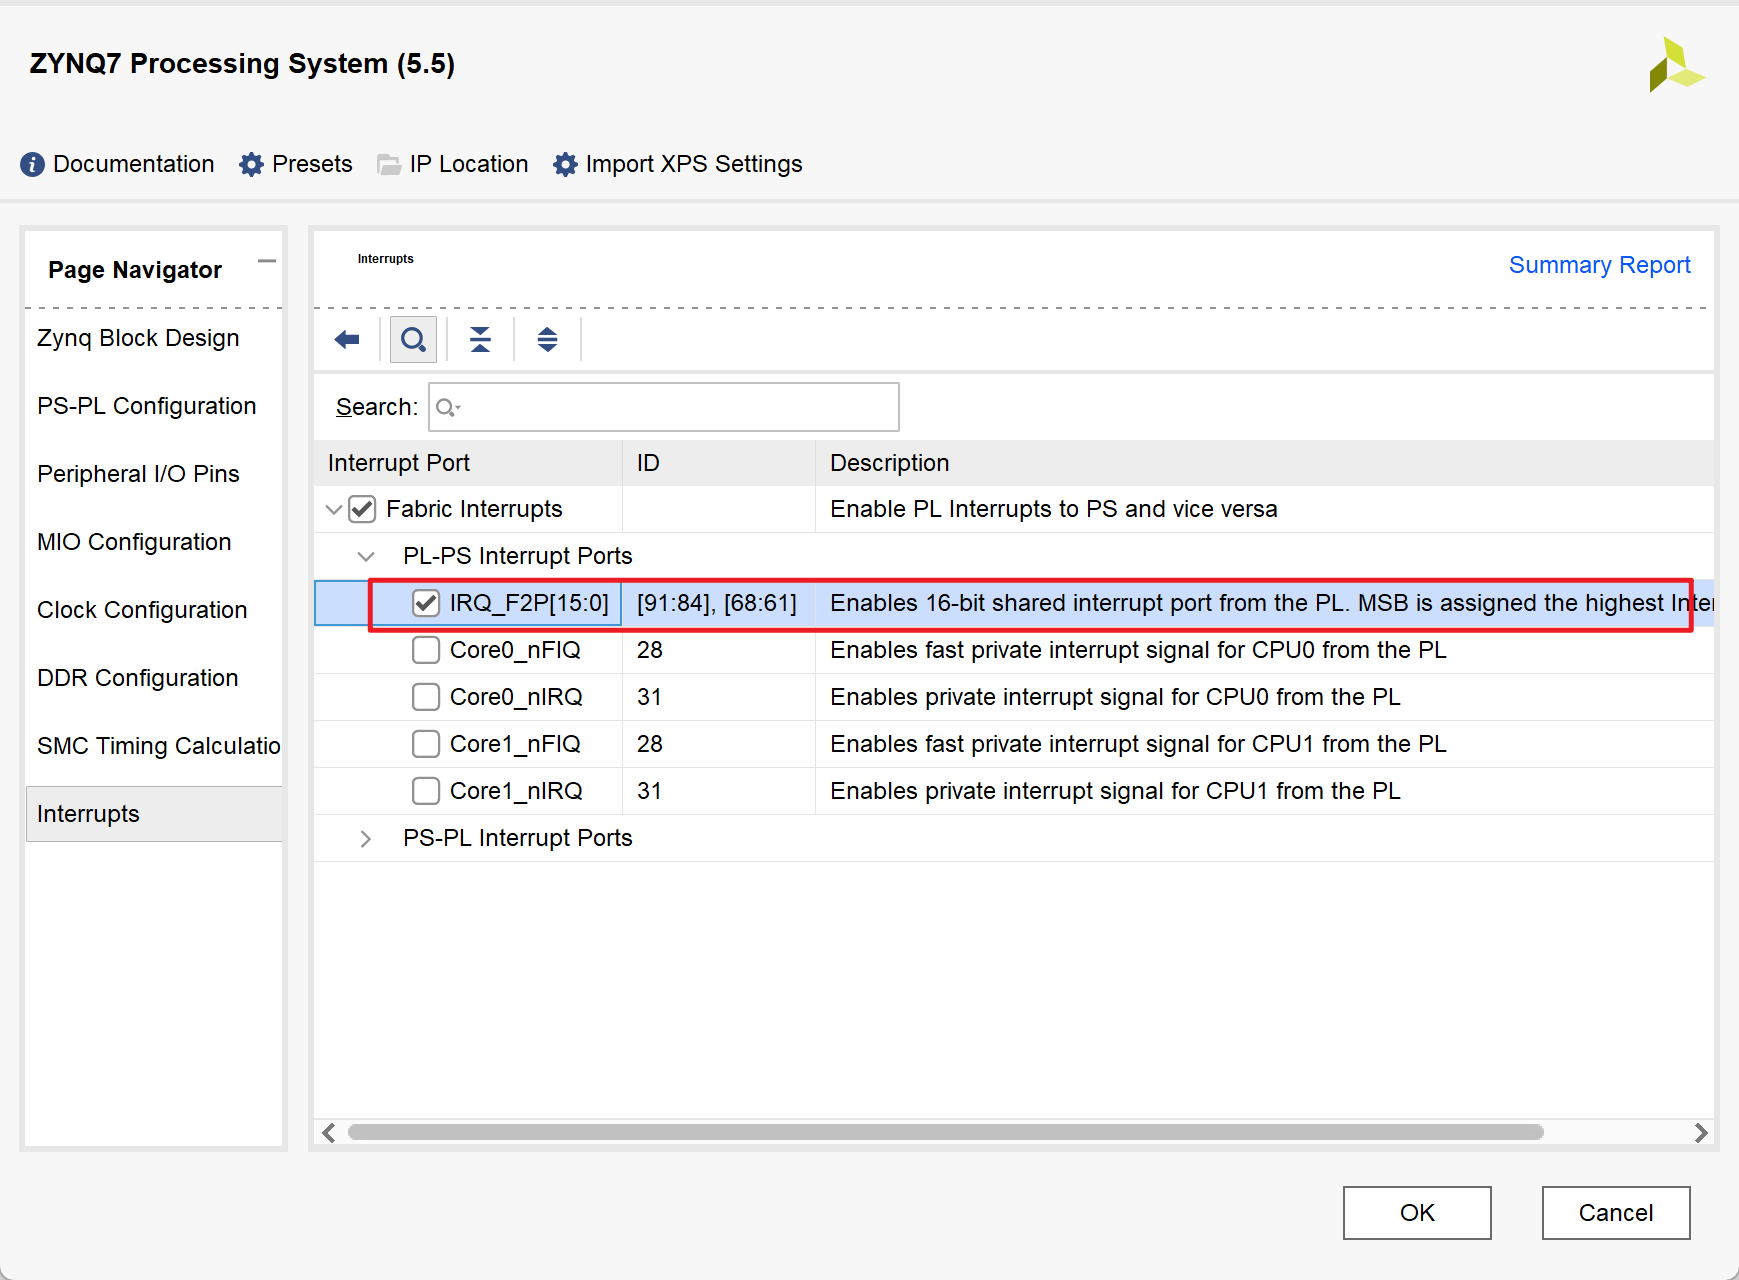Select Clock Configuration in navigator

(142, 610)
